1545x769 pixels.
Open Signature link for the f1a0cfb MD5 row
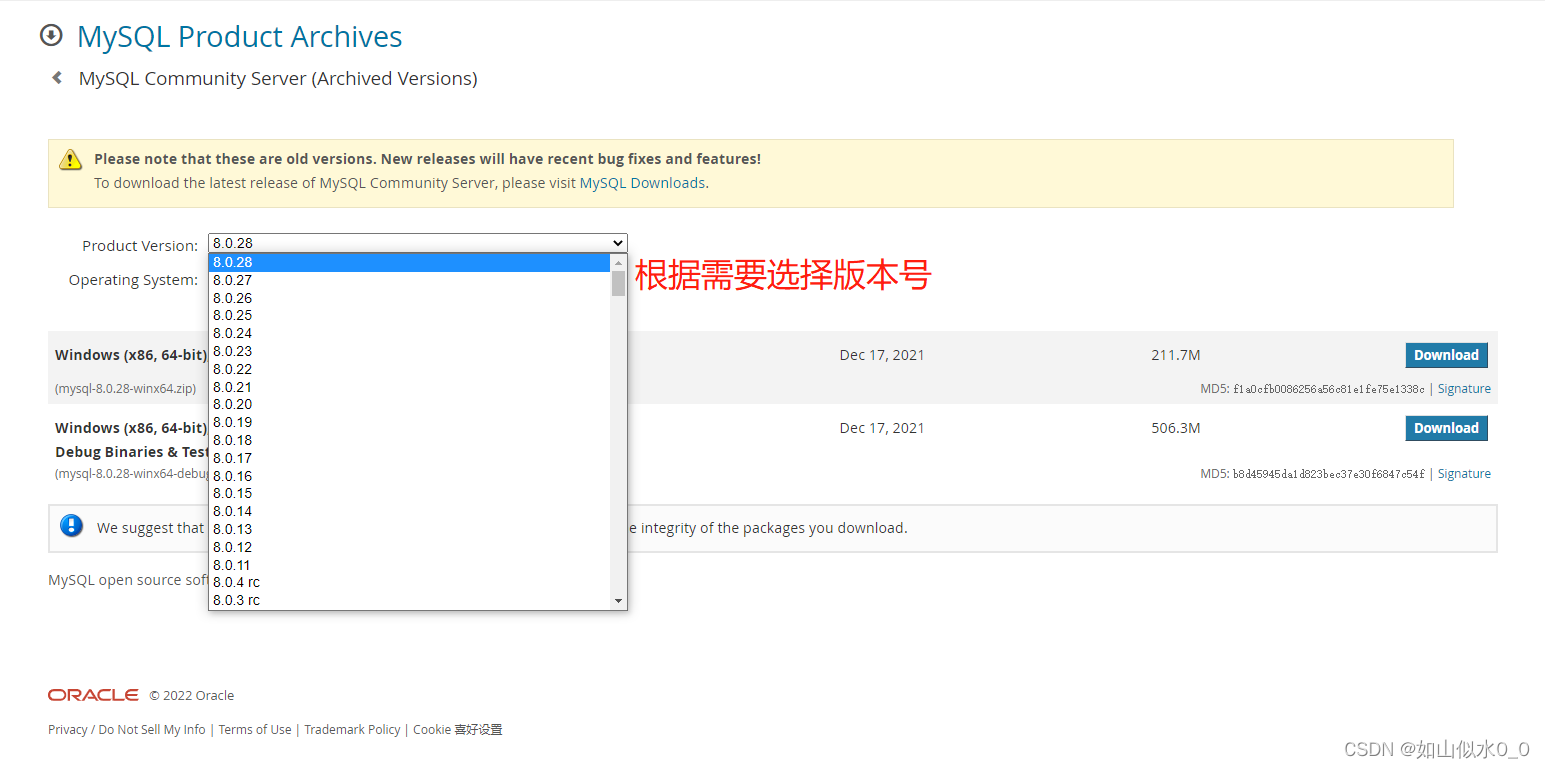click(1464, 389)
